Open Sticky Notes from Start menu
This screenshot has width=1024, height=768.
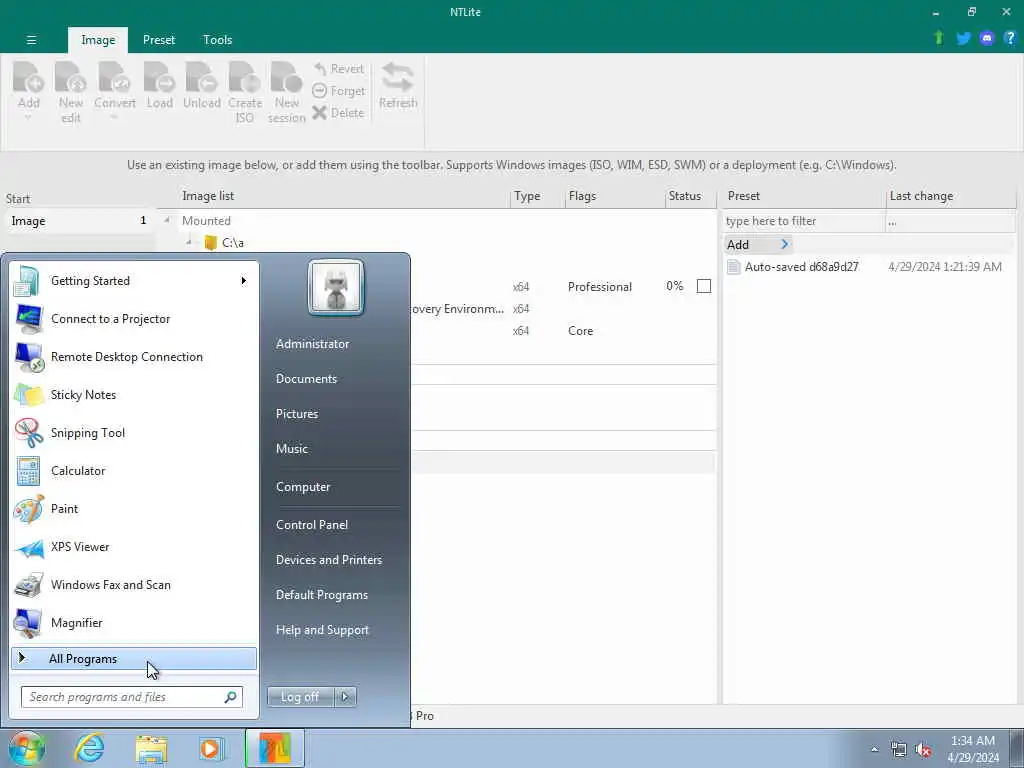(134, 394)
